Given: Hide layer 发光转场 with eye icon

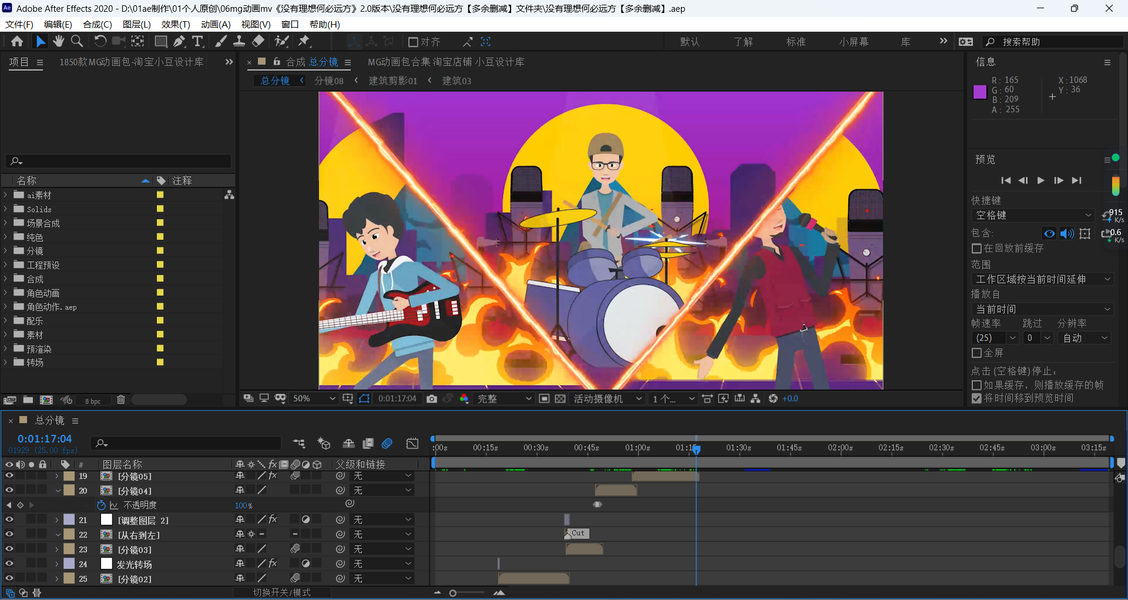Looking at the screenshot, I should (x=9, y=564).
